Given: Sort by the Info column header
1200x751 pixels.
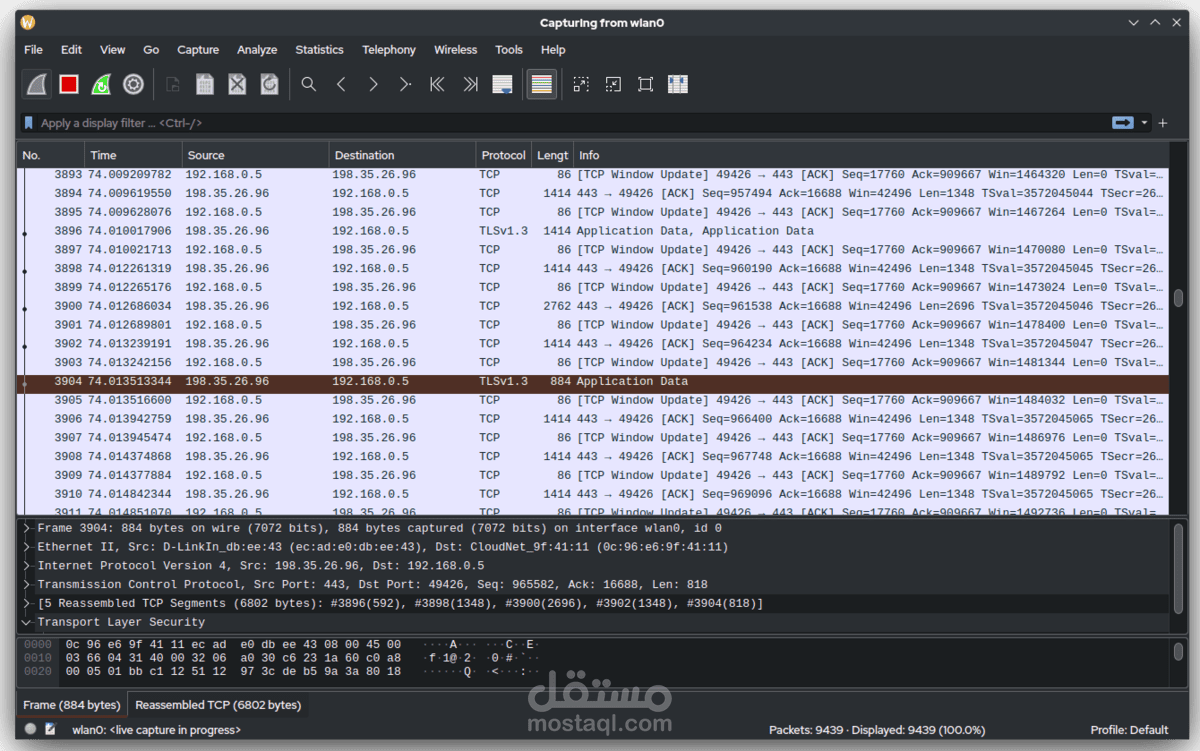Looking at the screenshot, I should tap(870, 155).
